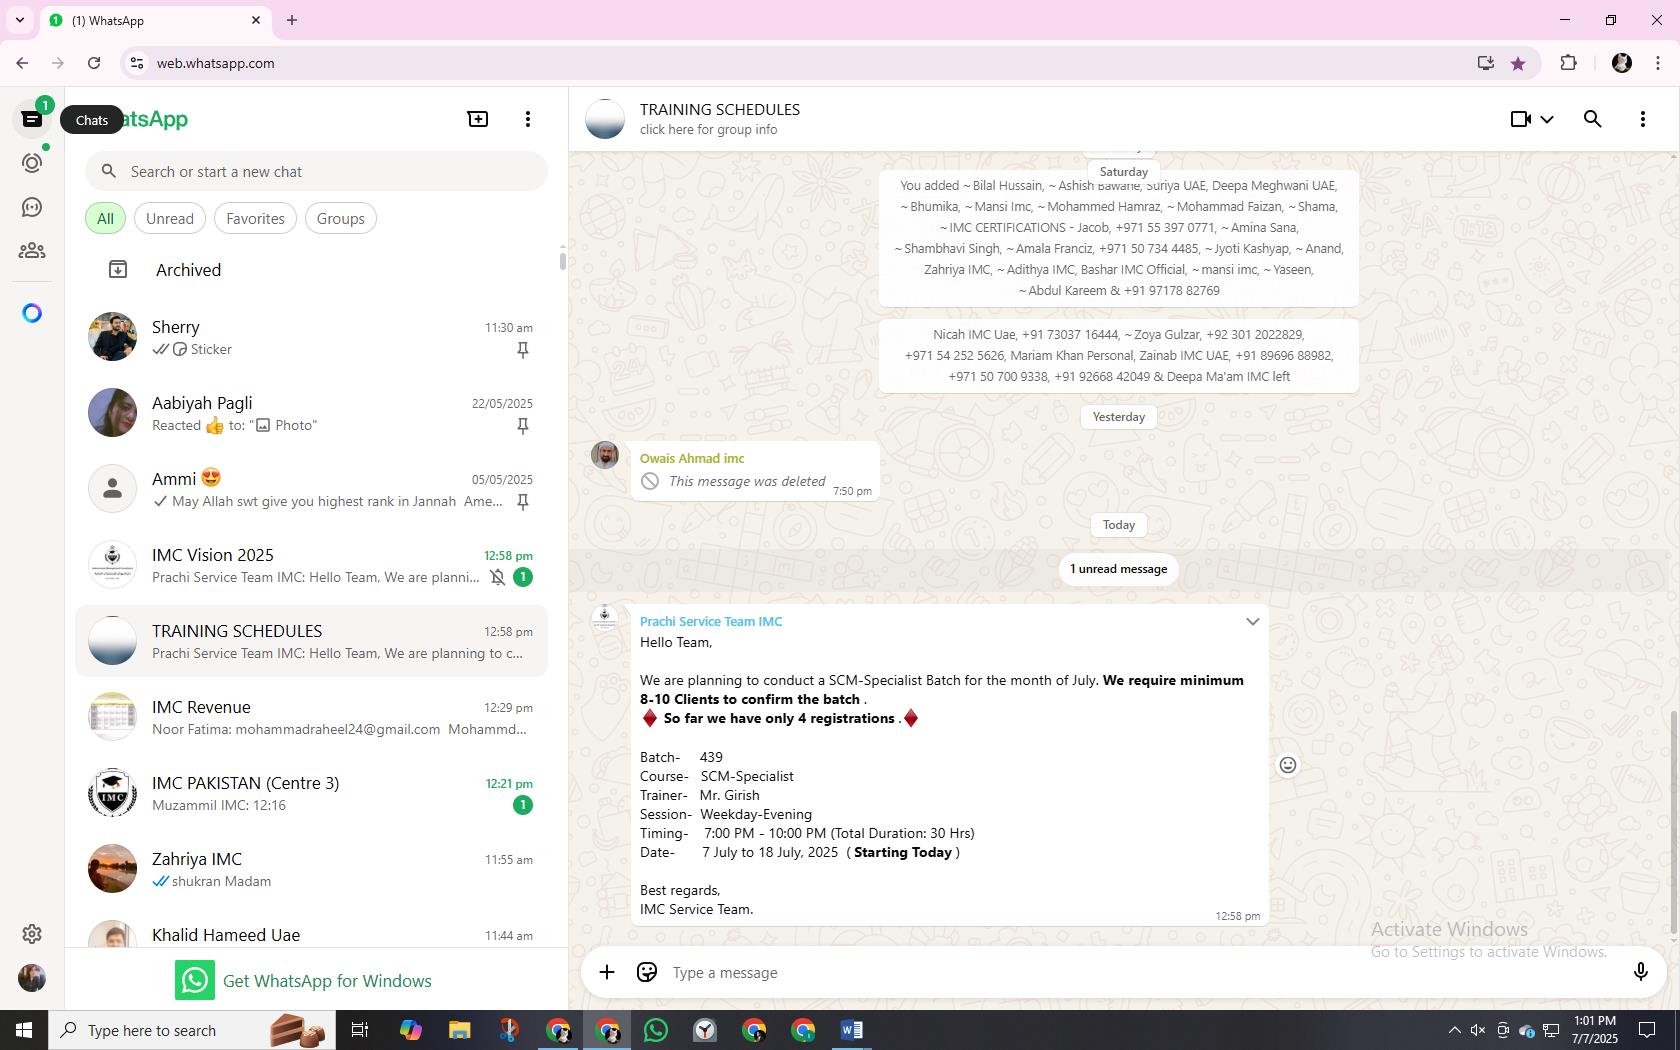Image resolution: width=1680 pixels, height=1050 pixels.
Task: Click Get WhatsApp for Windows link
Action: click(x=304, y=980)
